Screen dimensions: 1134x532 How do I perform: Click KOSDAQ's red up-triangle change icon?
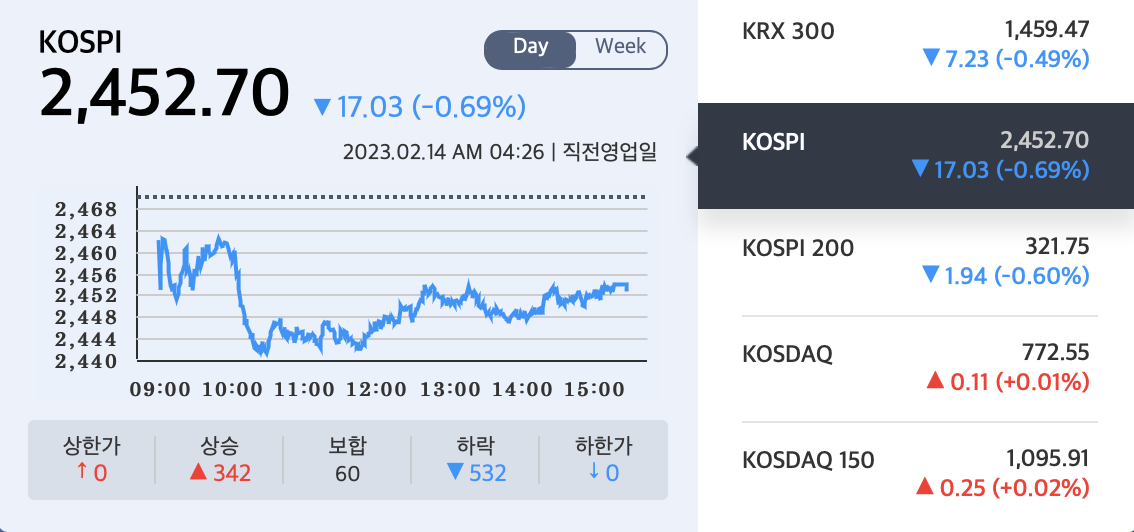pyautogui.click(x=935, y=381)
